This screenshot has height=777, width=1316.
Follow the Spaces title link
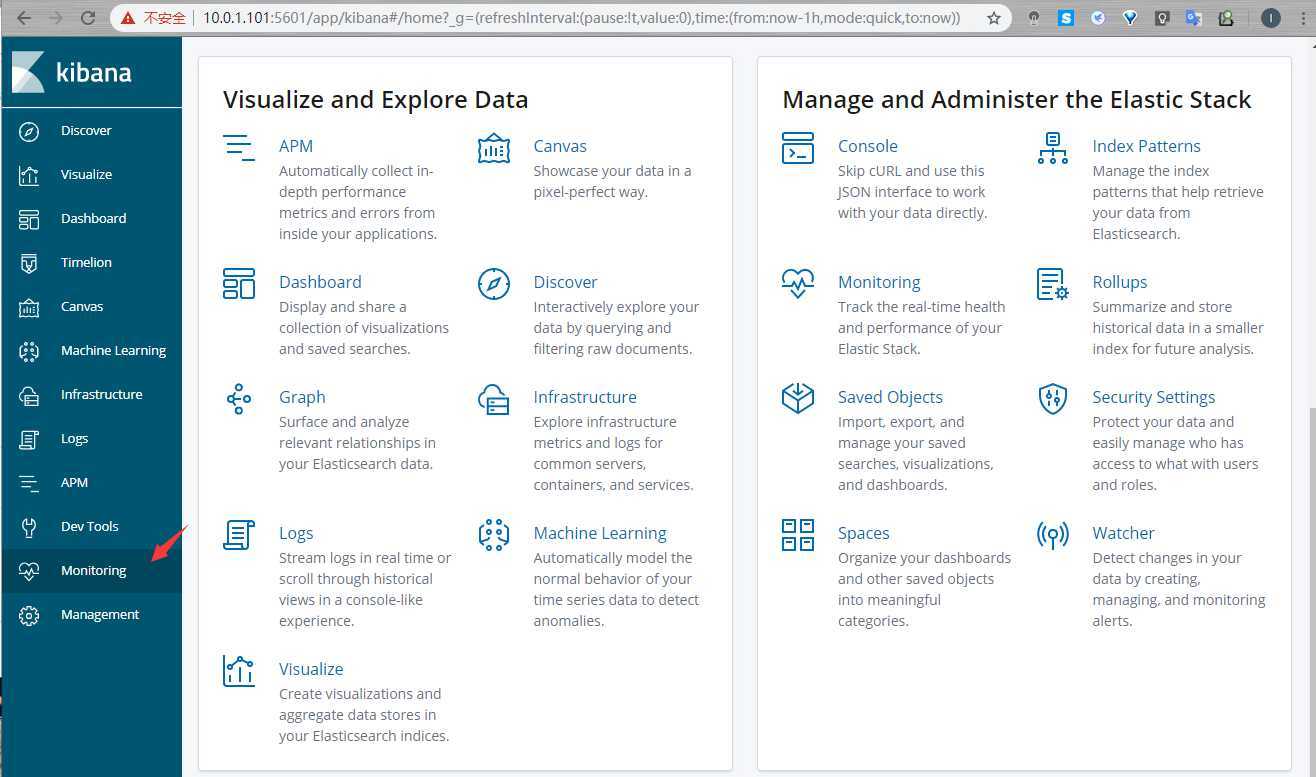click(x=864, y=533)
